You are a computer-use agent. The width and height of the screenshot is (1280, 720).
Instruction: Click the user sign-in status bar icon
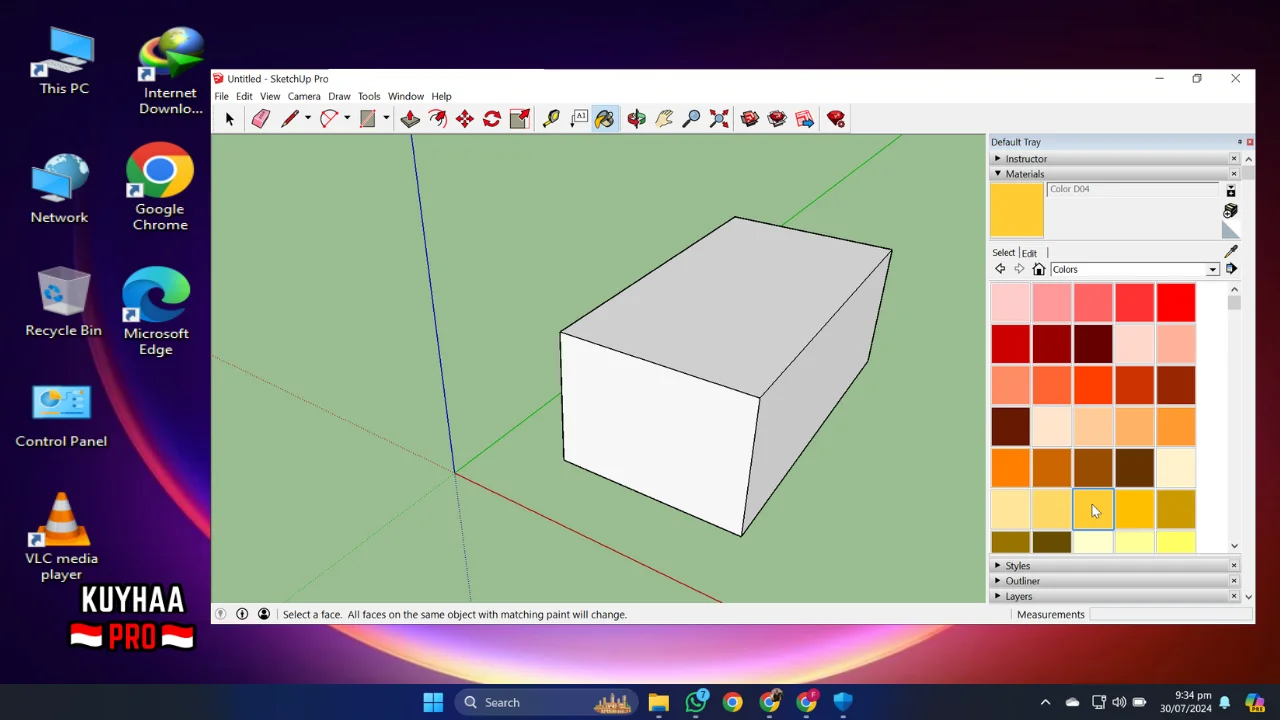264,614
